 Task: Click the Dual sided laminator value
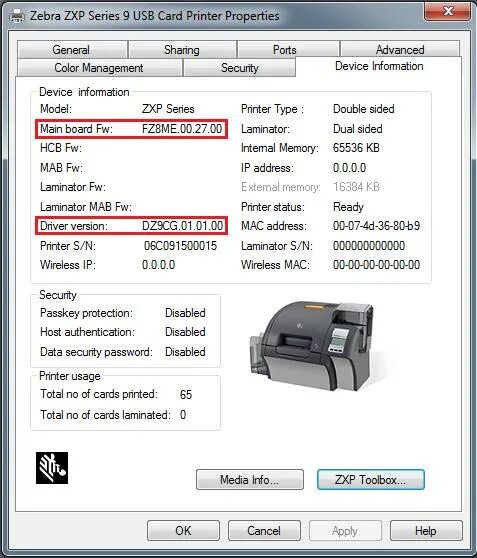[357, 129]
